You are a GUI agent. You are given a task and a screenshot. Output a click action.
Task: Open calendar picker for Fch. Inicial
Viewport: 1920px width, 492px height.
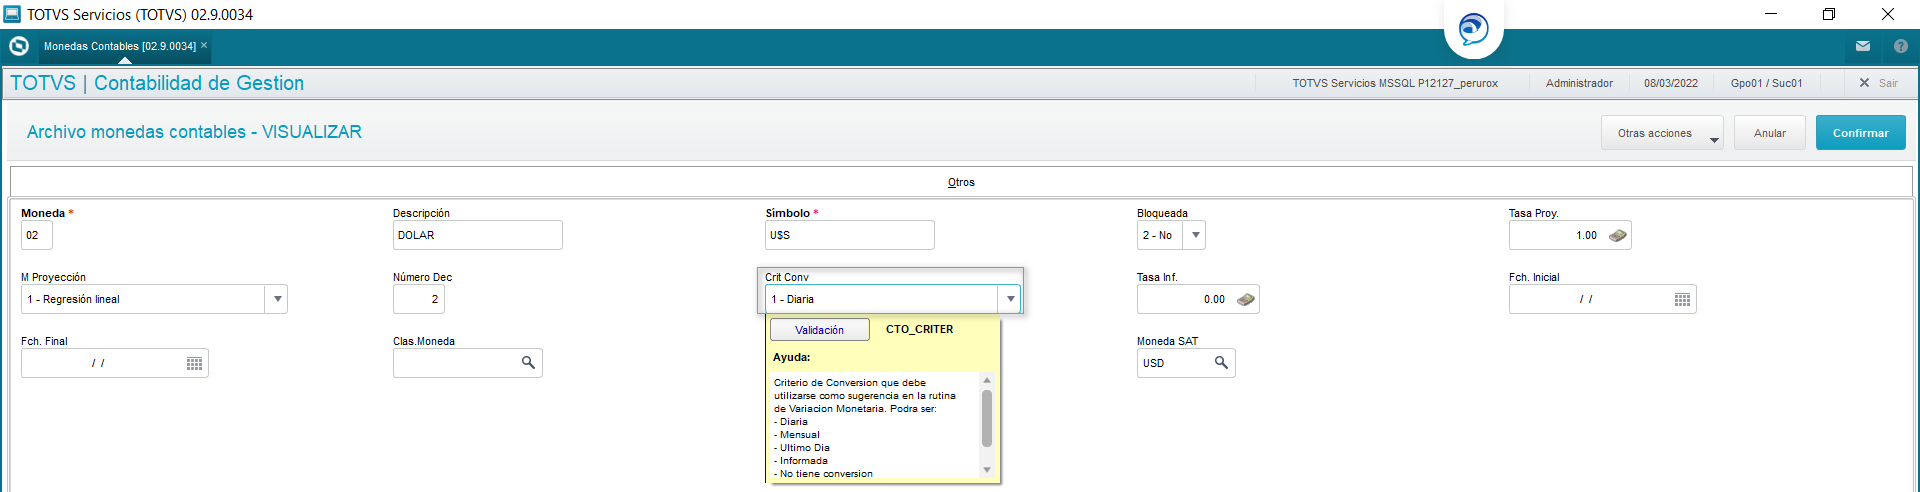click(x=1682, y=300)
